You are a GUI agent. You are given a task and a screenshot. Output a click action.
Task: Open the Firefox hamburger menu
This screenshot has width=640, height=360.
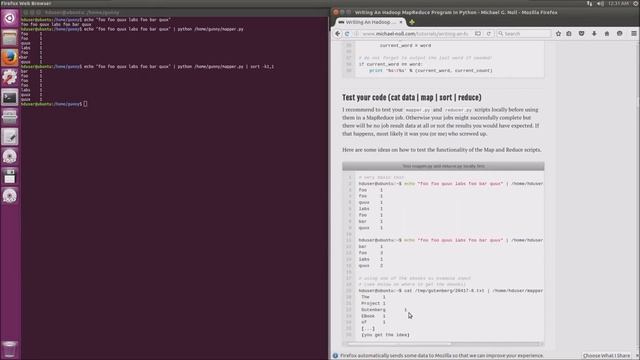(633, 34)
